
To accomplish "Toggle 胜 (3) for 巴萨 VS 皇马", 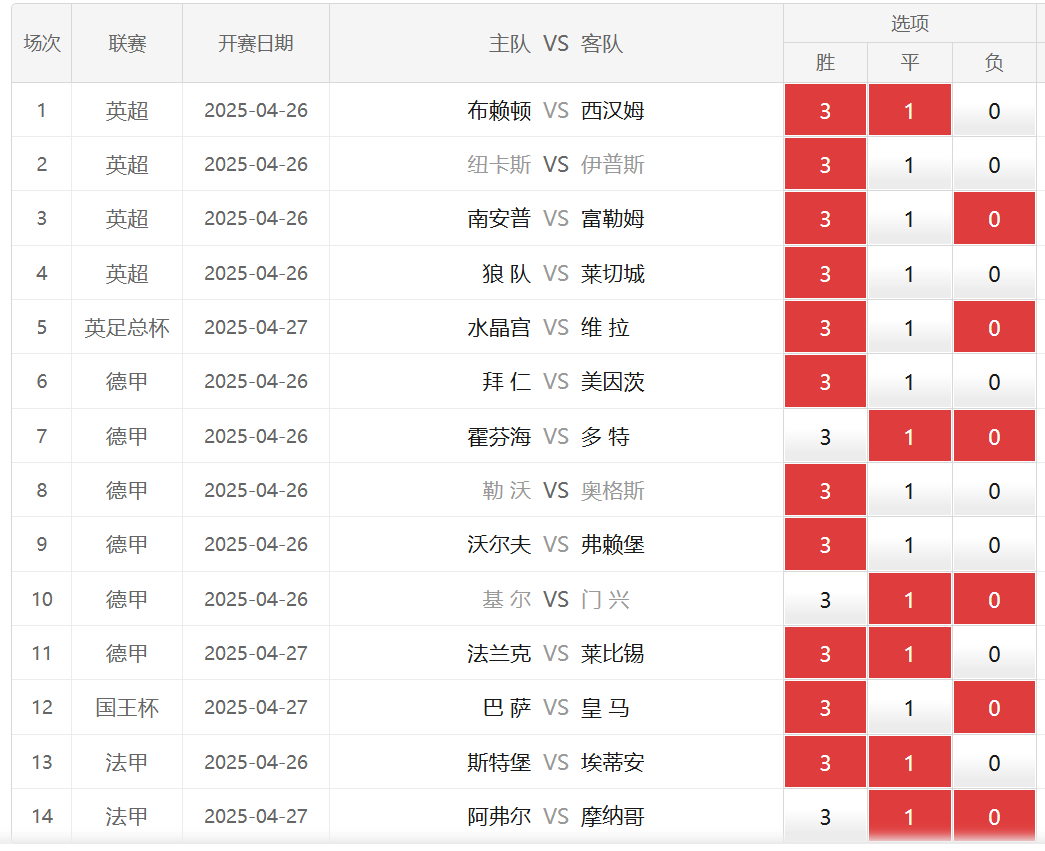I will (x=825, y=708).
